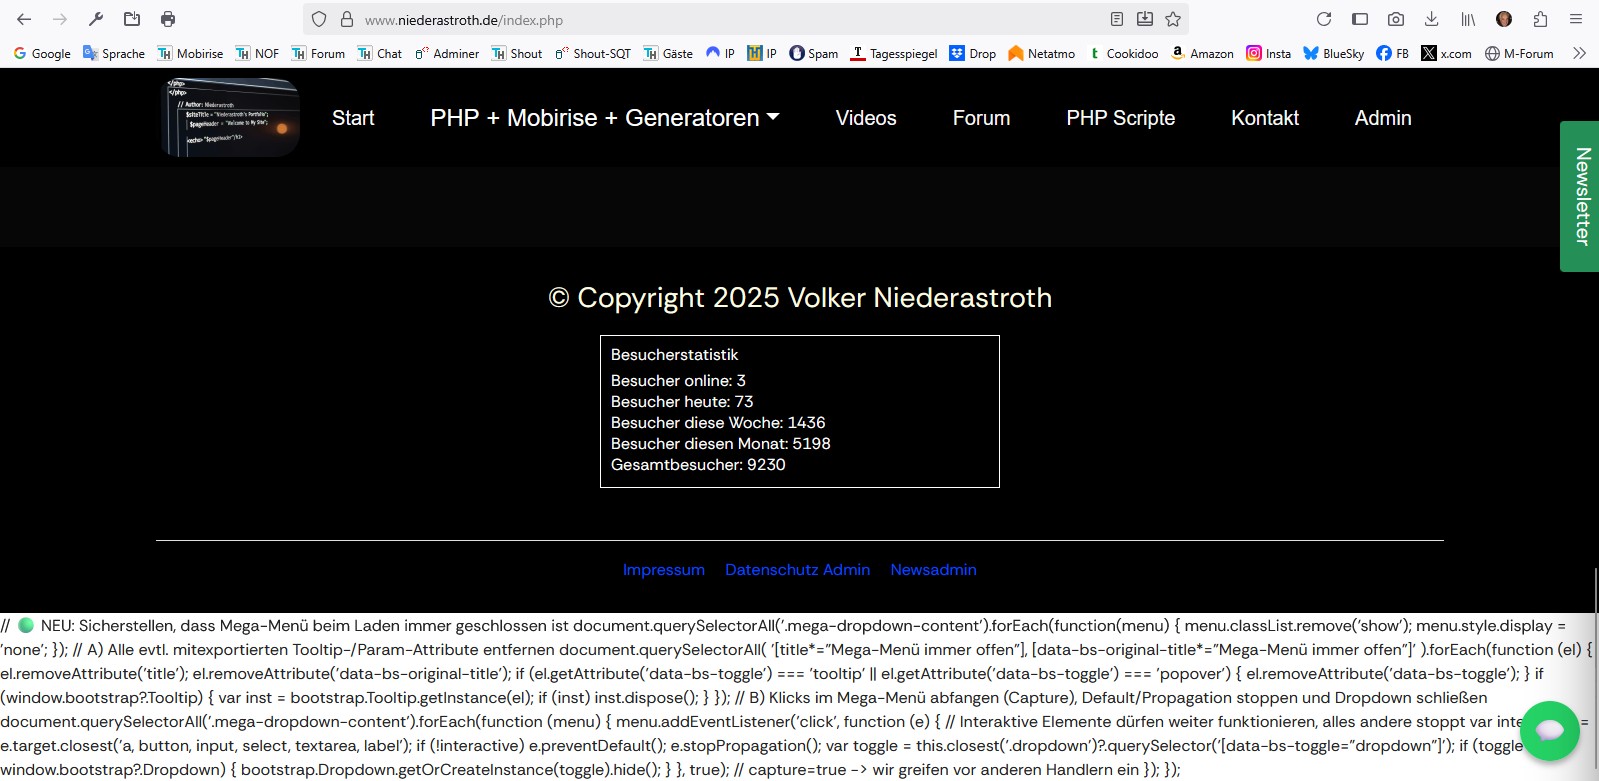Open the green Newsletter side button
Screen dimensions: 1599x781
(1580, 196)
